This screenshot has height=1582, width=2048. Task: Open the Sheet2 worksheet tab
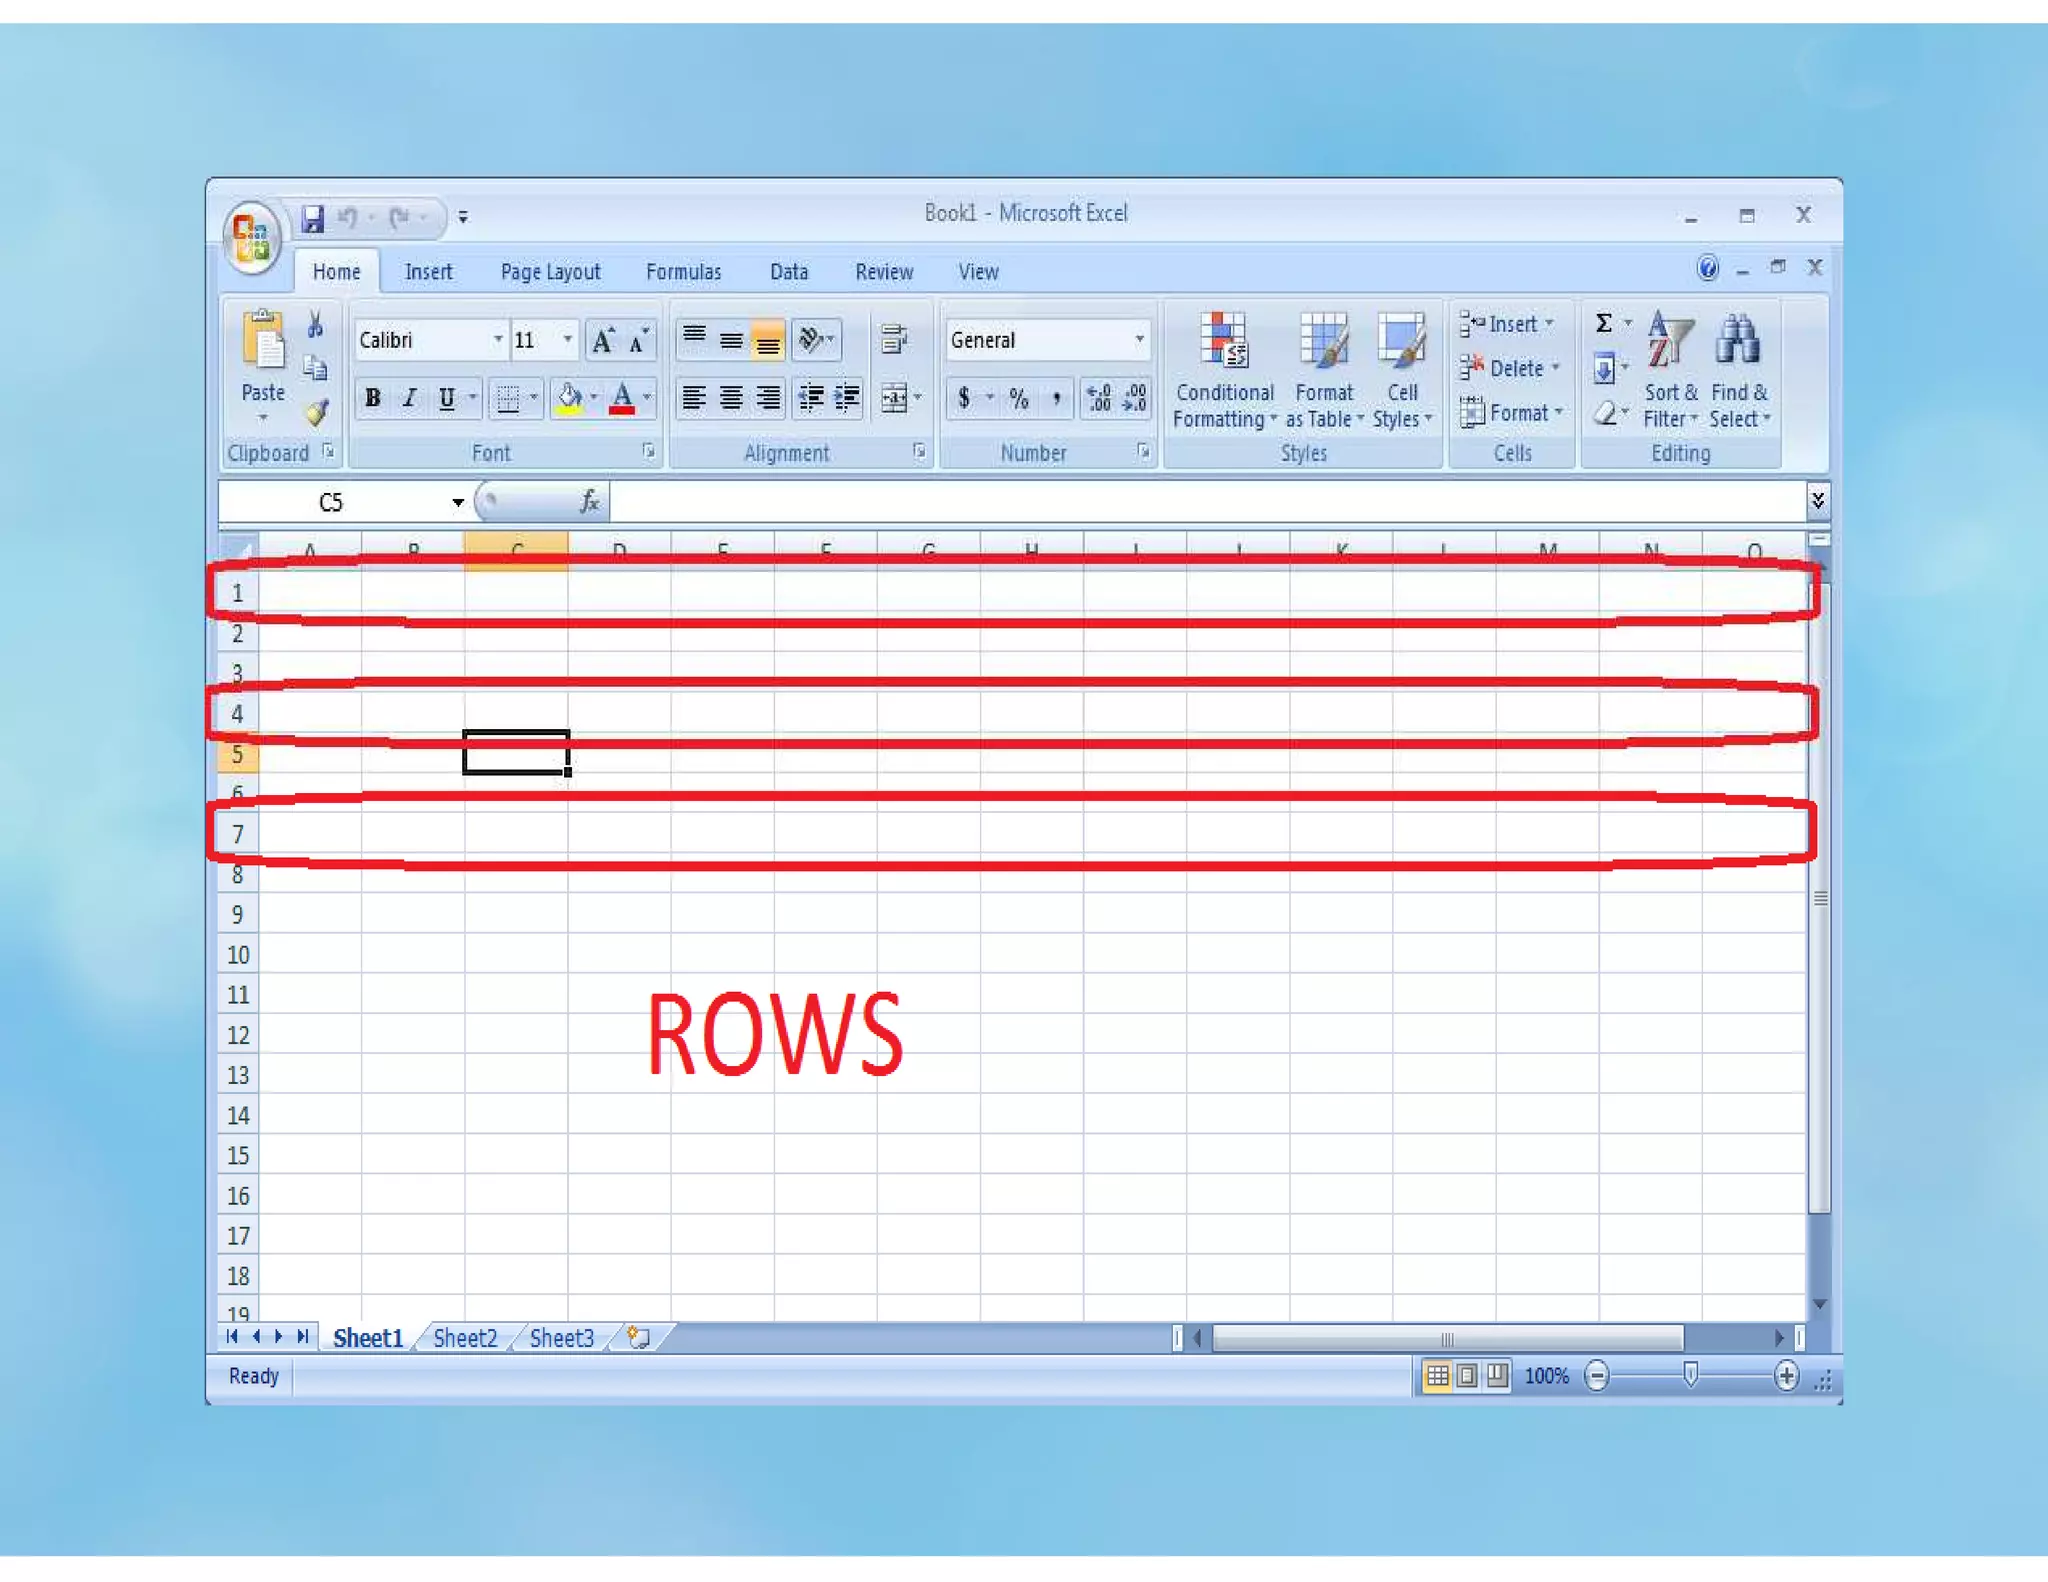[x=465, y=1338]
